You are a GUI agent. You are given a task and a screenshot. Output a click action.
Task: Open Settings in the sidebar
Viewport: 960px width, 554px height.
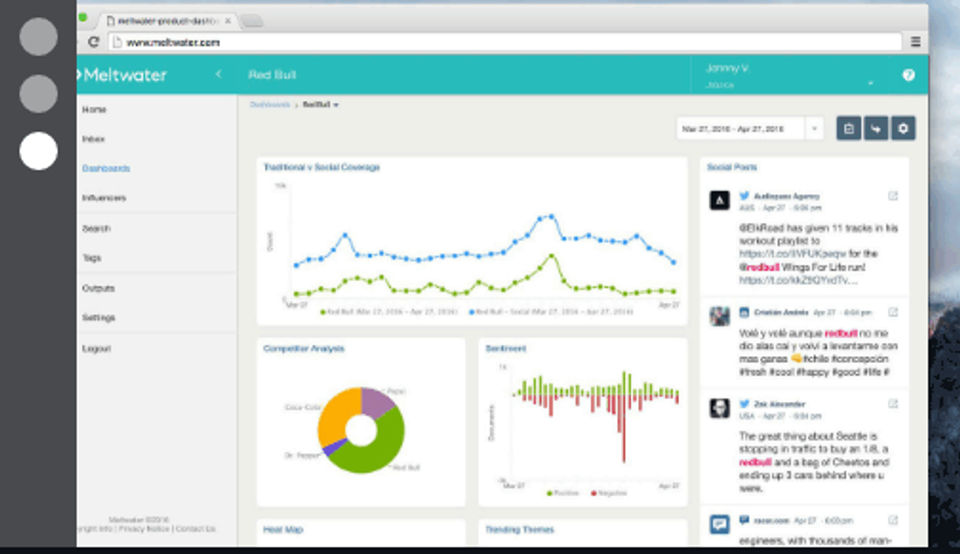click(99, 318)
